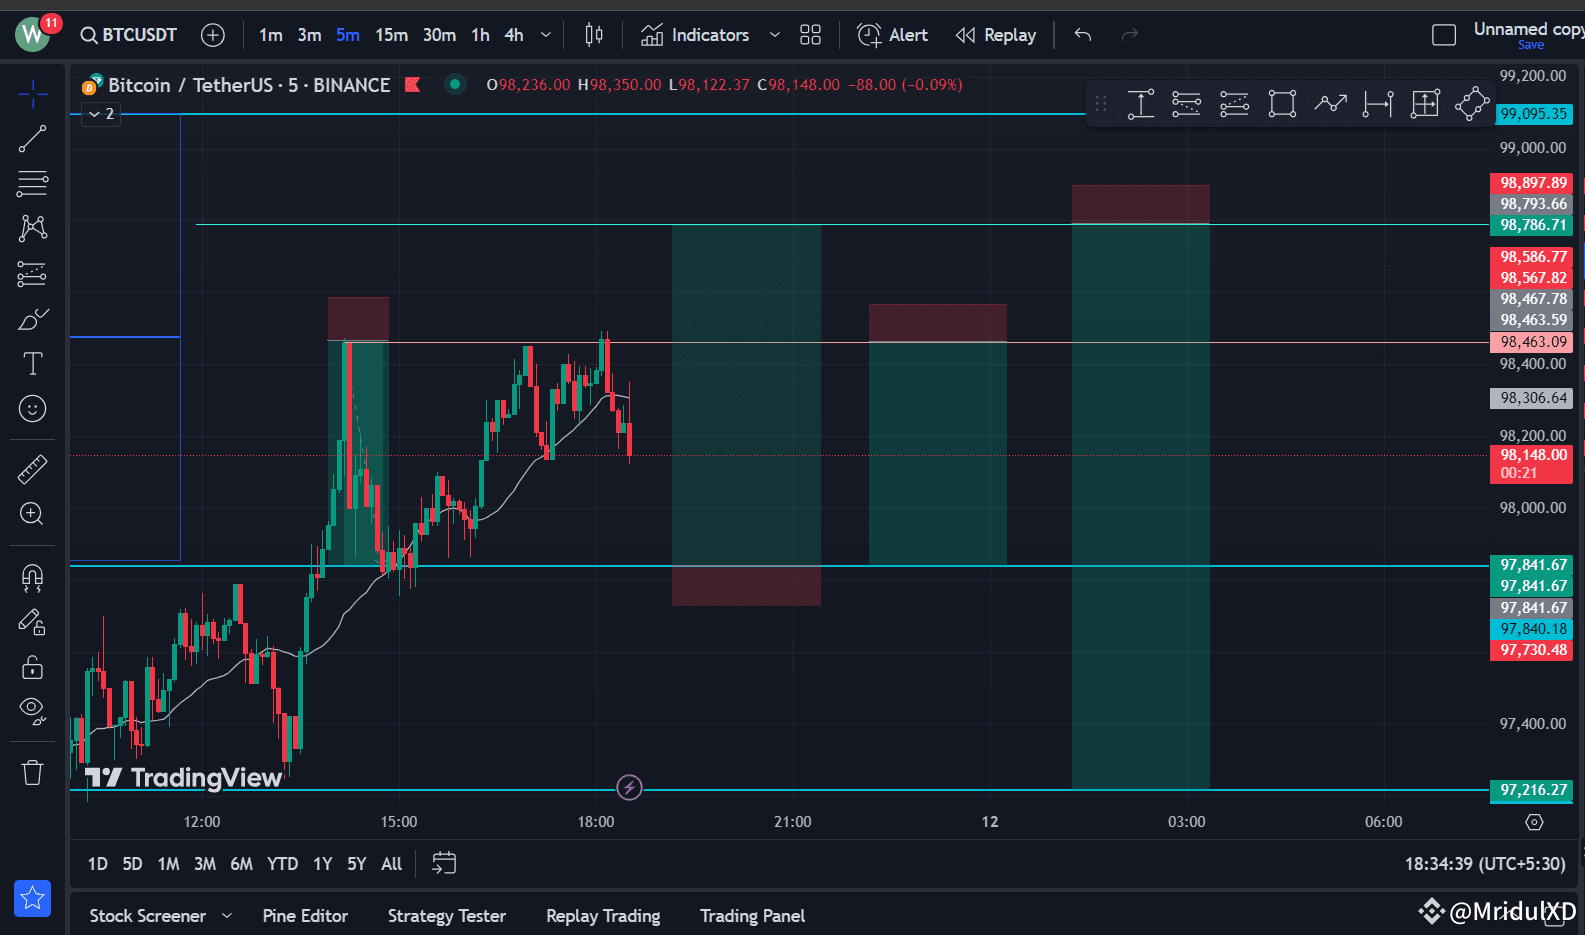The height and width of the screenshot is (935, 1585).
Task: Select the date and price range tool
Action: pyautogui.click(x=1425, y=104)
